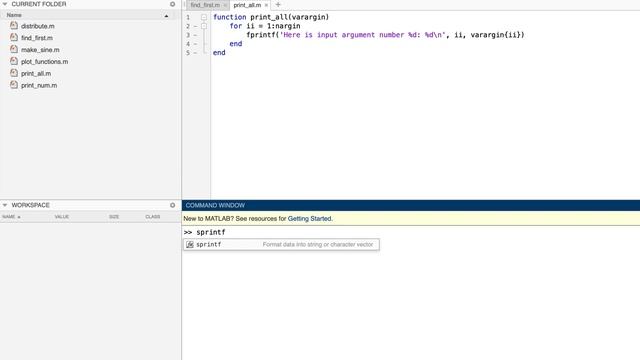Click the COMMAND WINDOW title bar
The height and width of the screenshot is (360, 640).
pyautogui.click(x=411, y=205)
